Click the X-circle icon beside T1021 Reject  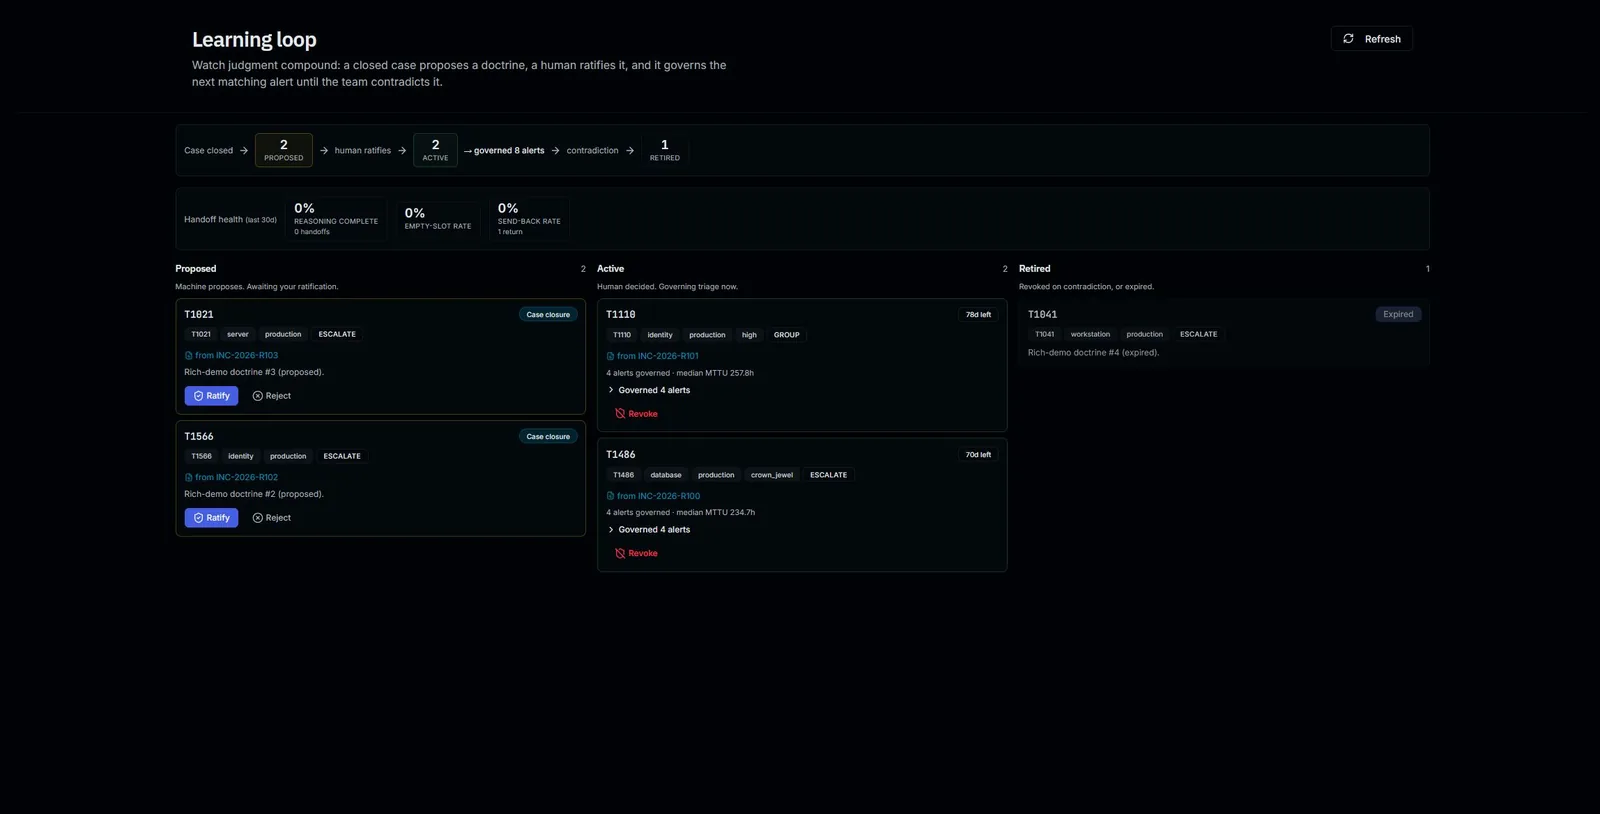click(258, 396)
